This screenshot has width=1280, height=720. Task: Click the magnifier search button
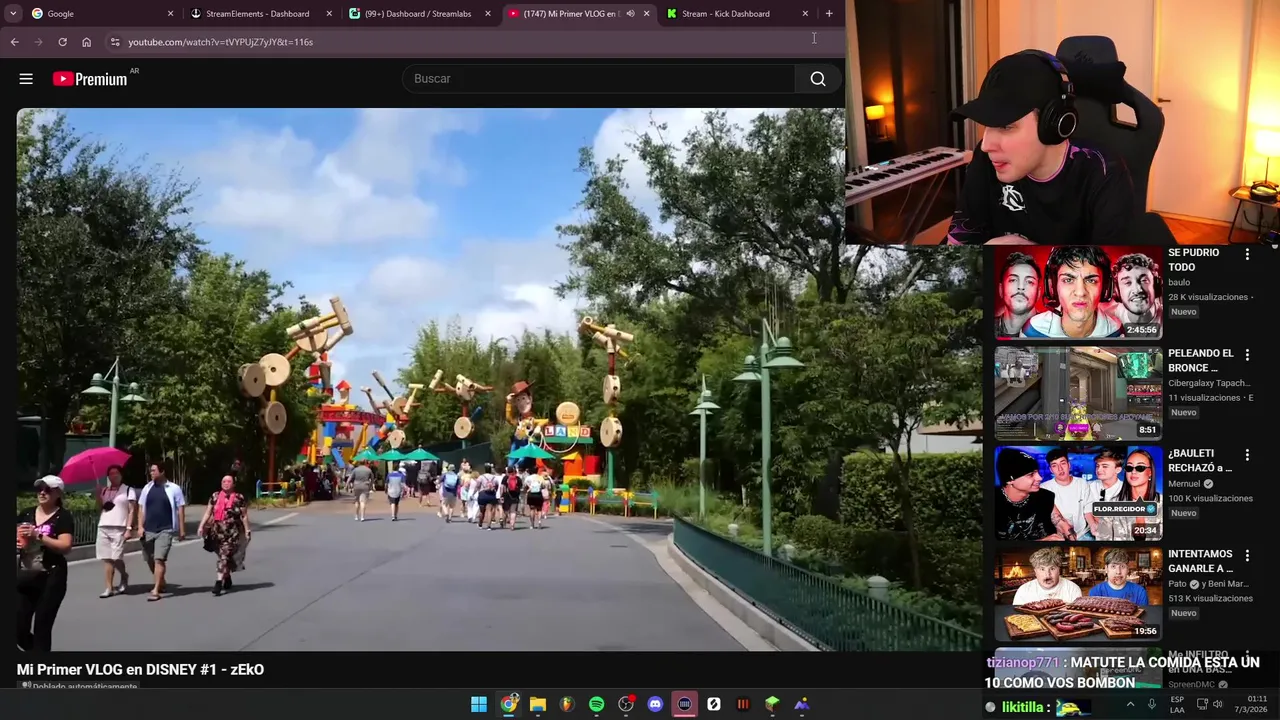coord(818,79)
